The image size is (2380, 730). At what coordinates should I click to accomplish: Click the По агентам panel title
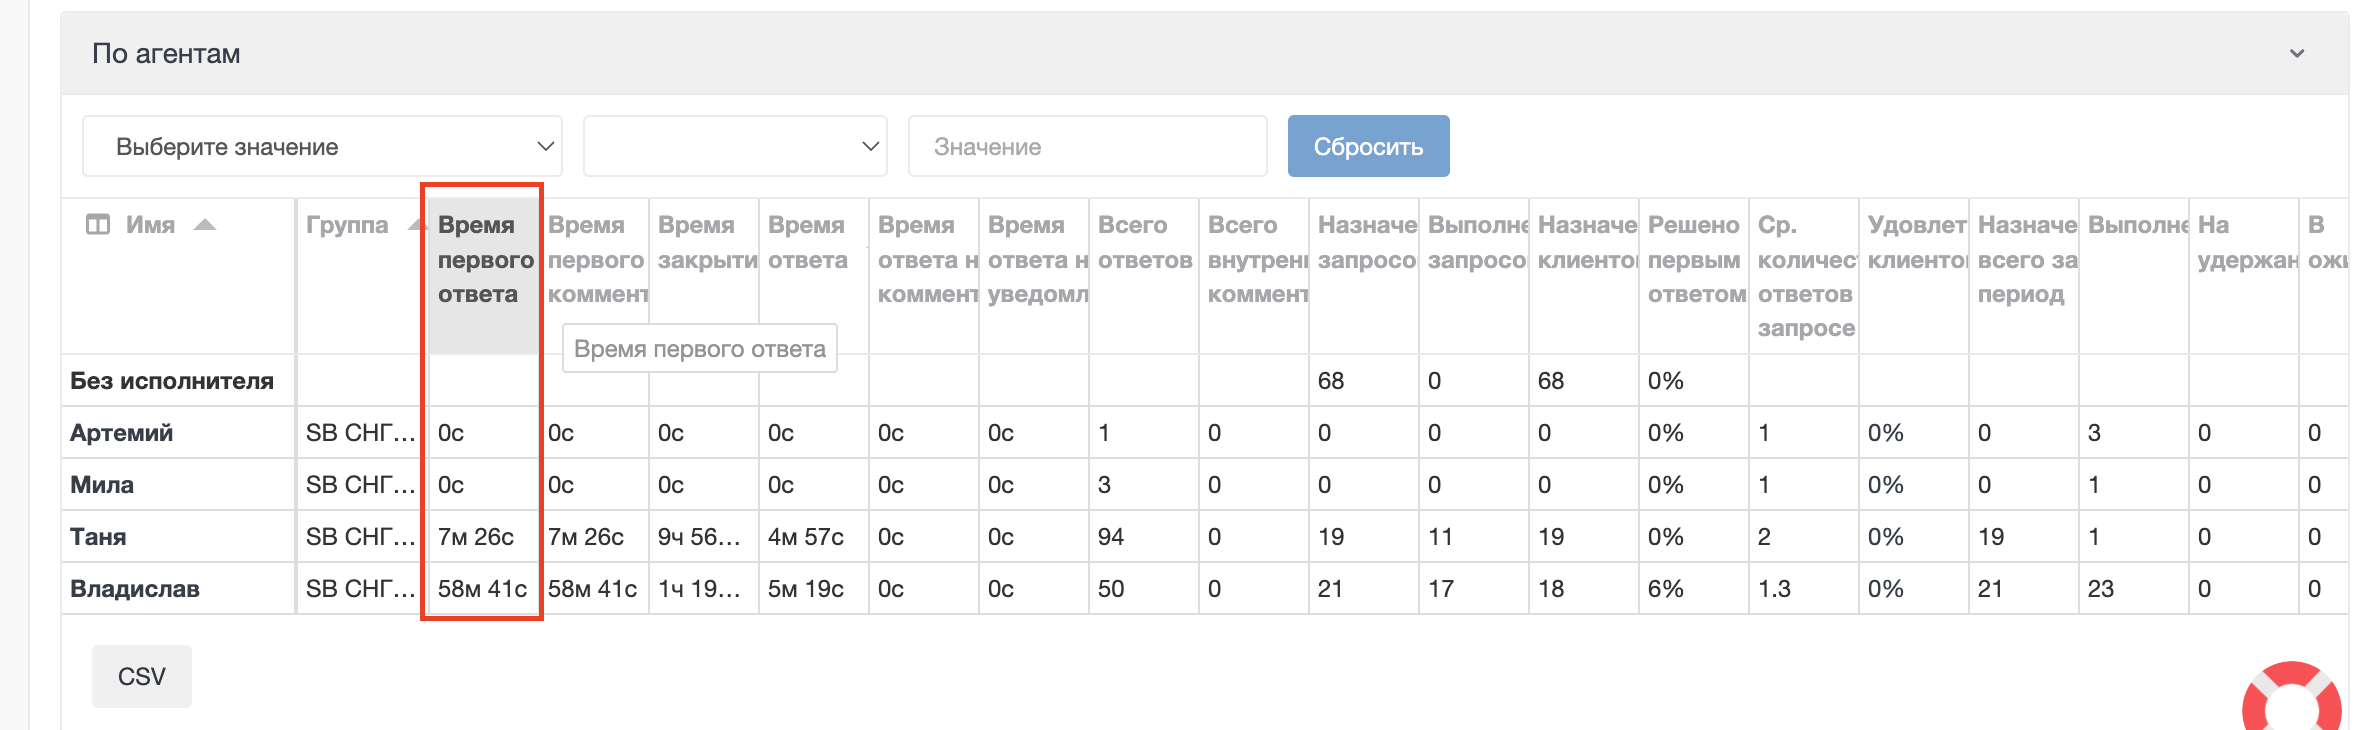coord(166,54)
